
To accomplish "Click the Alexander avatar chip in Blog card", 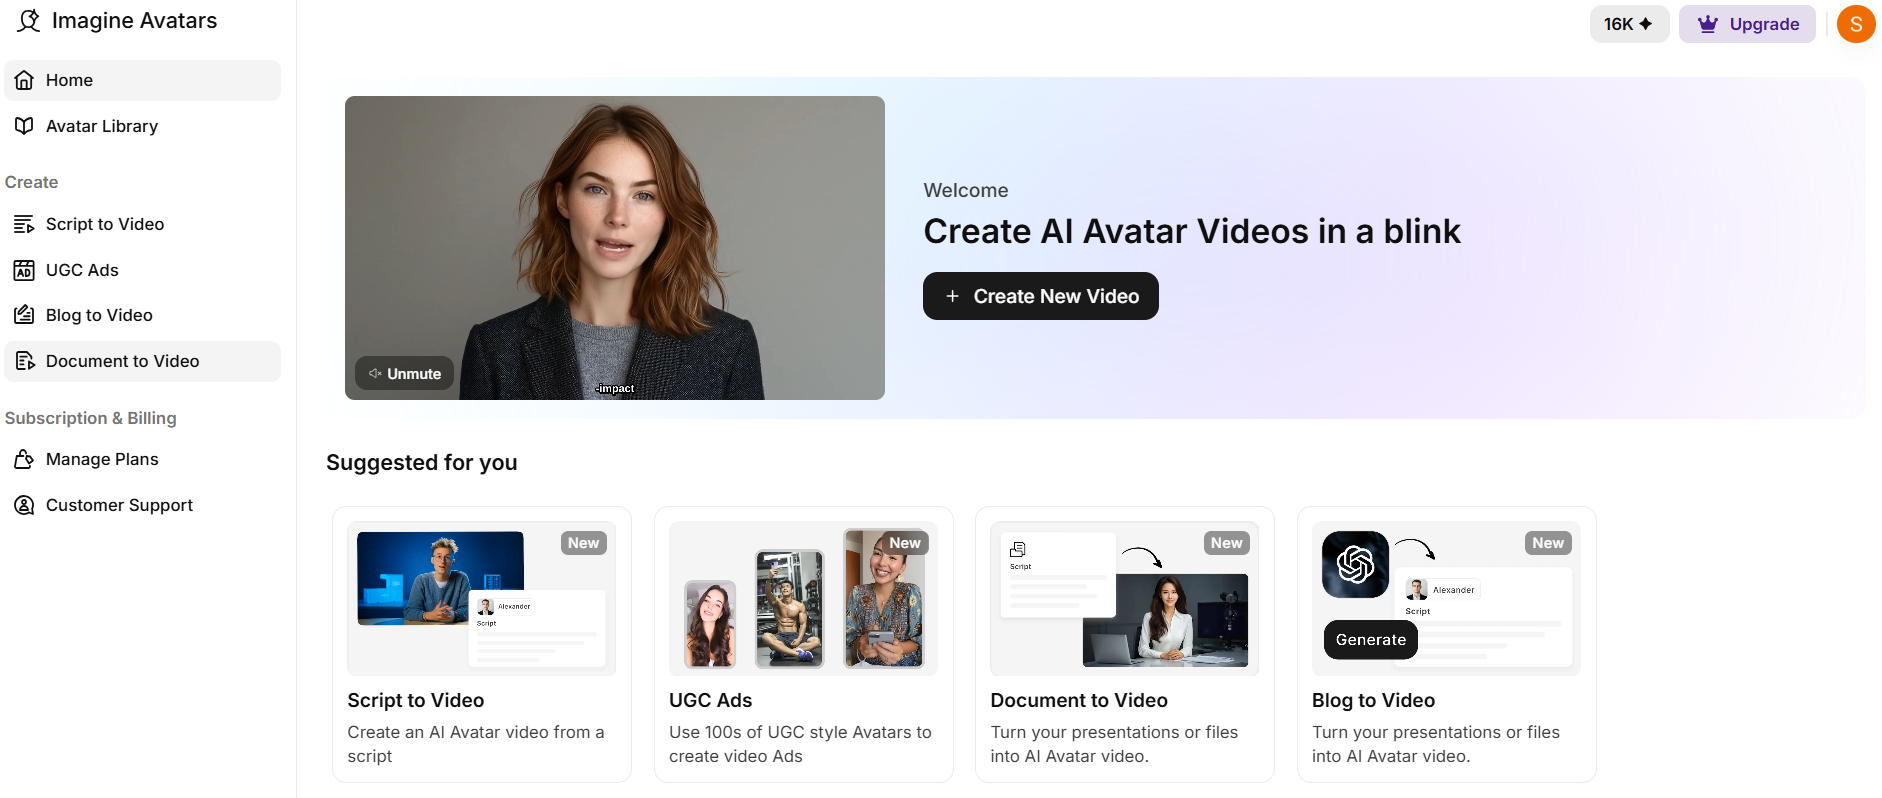I will click(1443, 589).
